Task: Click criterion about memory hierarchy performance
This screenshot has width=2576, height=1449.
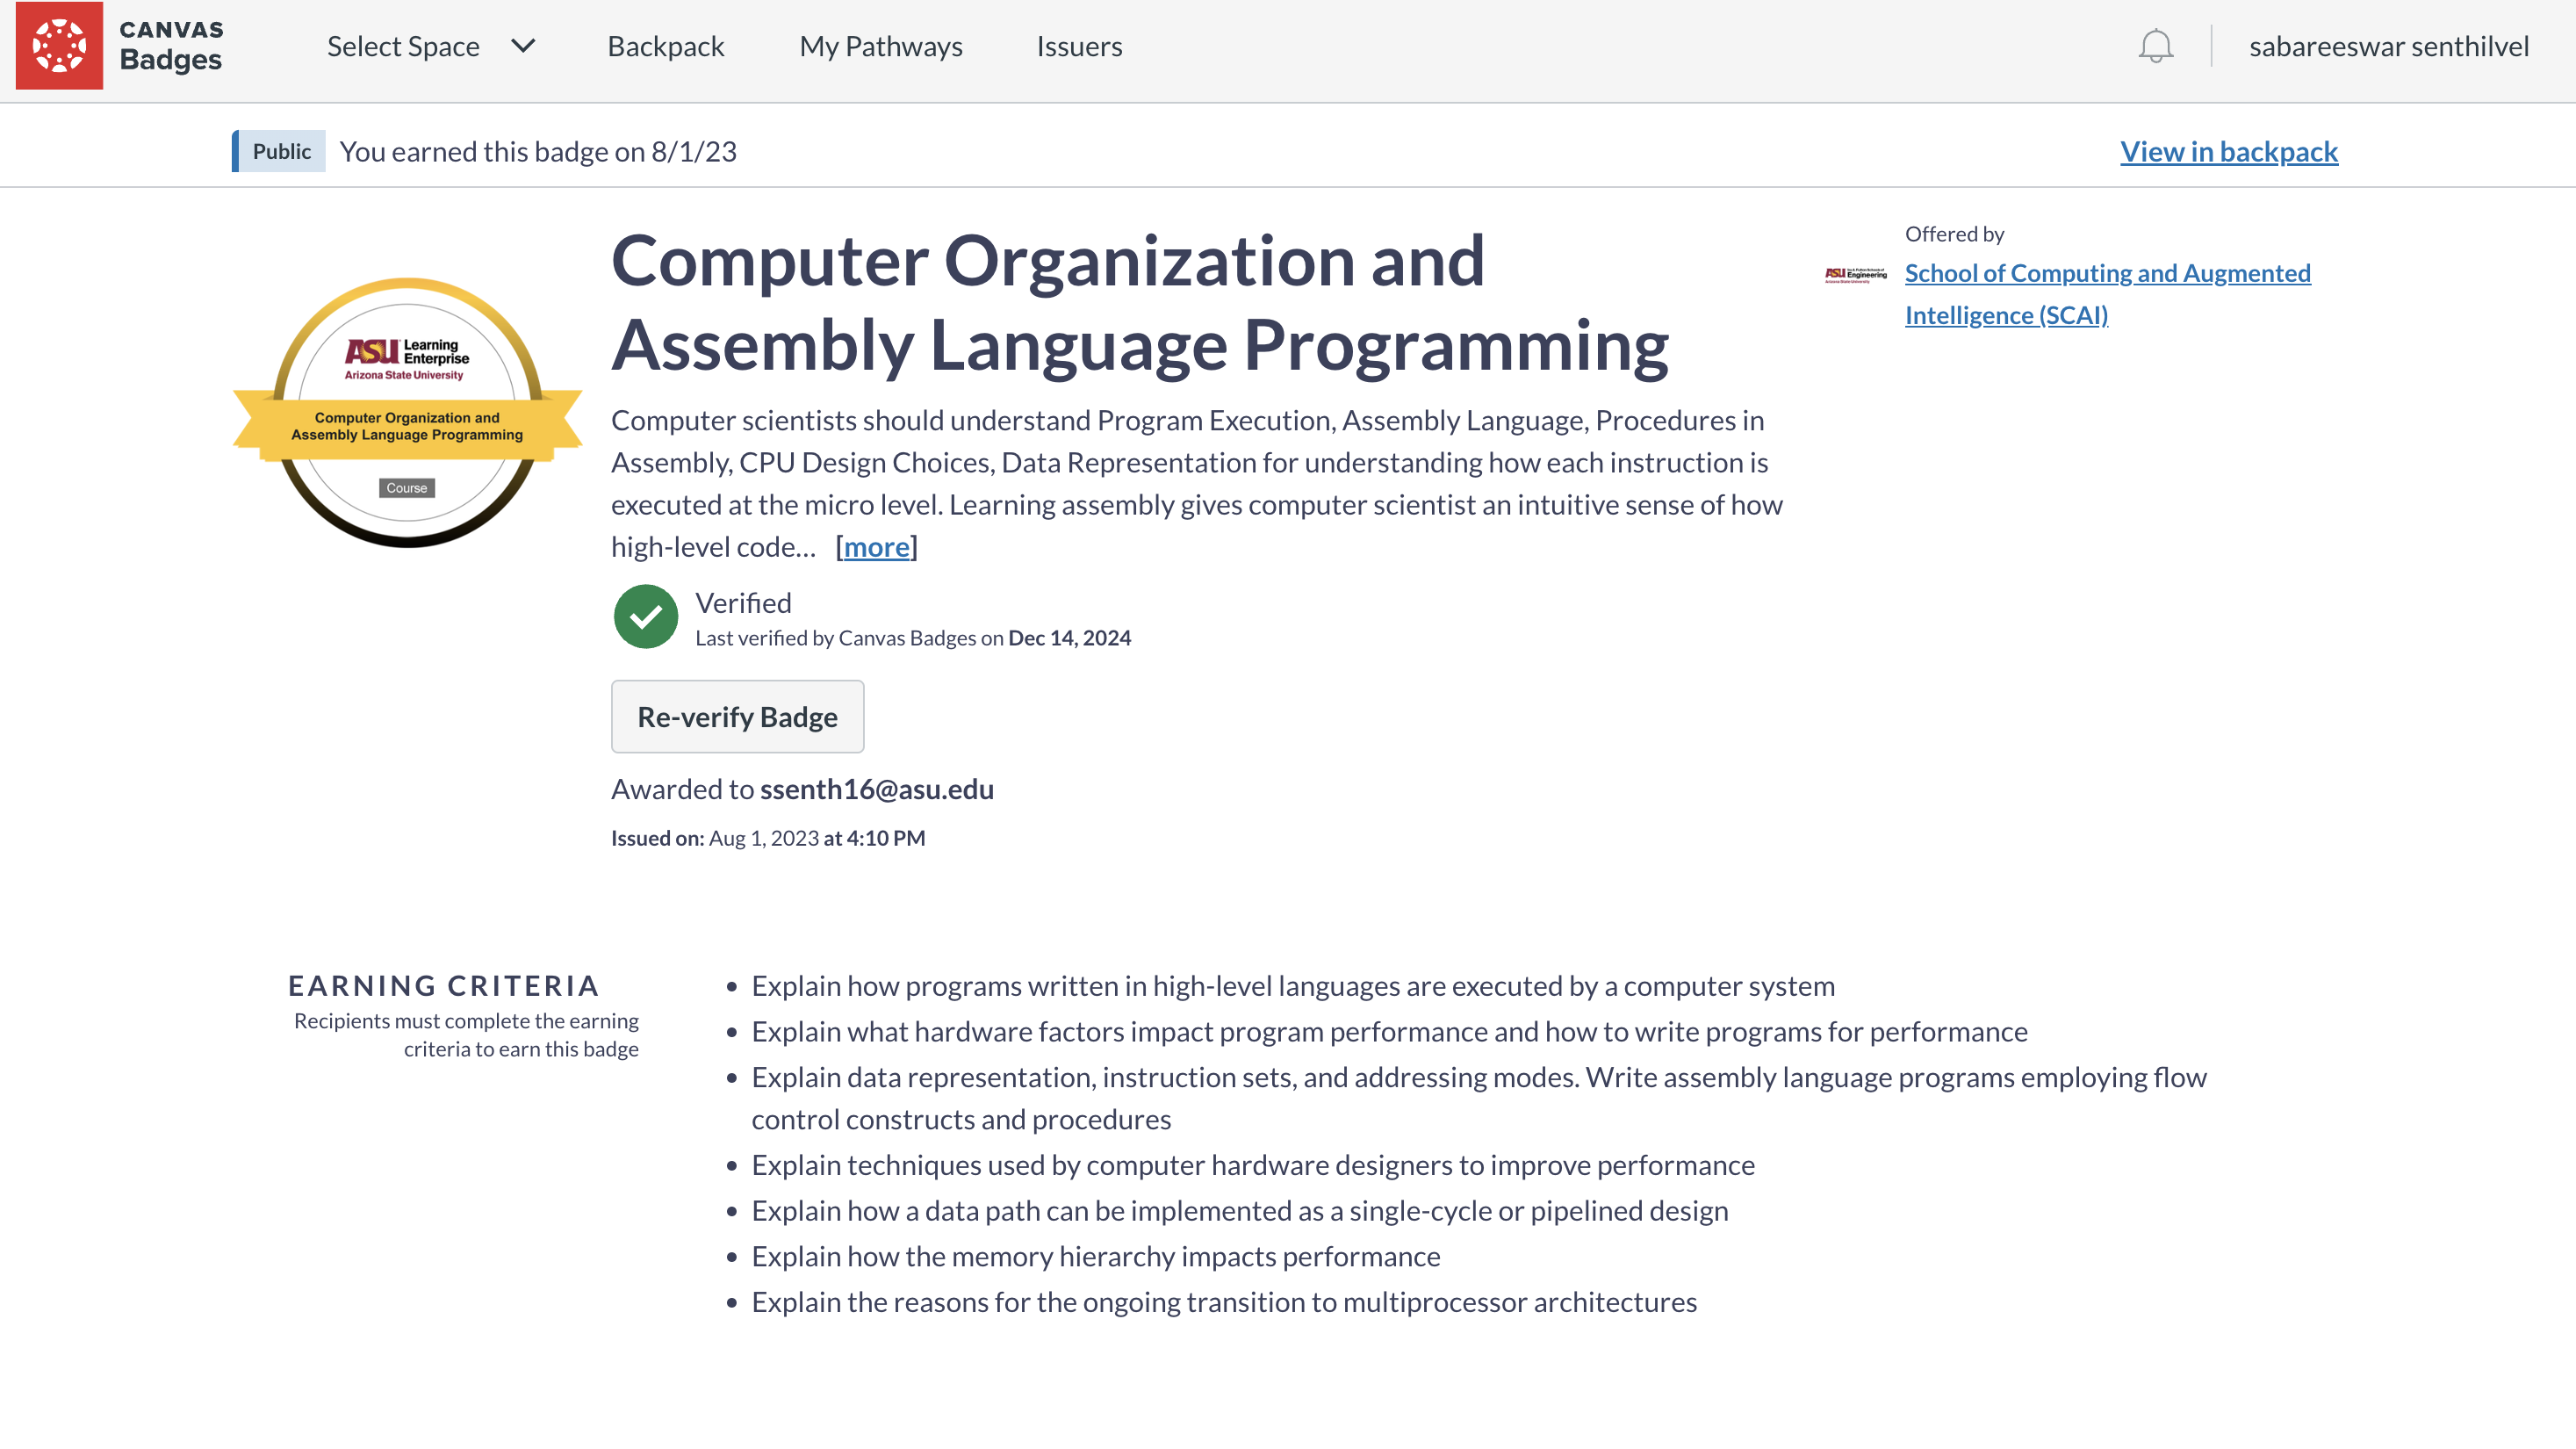Action: pos(1095,1257)
